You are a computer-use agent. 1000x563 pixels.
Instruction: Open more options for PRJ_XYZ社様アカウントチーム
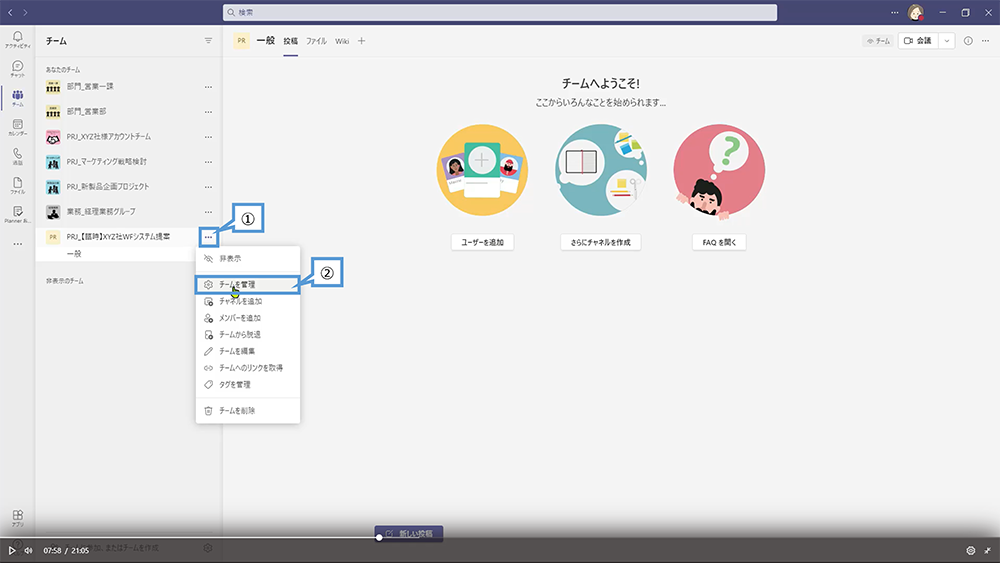(x=209, y=136)
